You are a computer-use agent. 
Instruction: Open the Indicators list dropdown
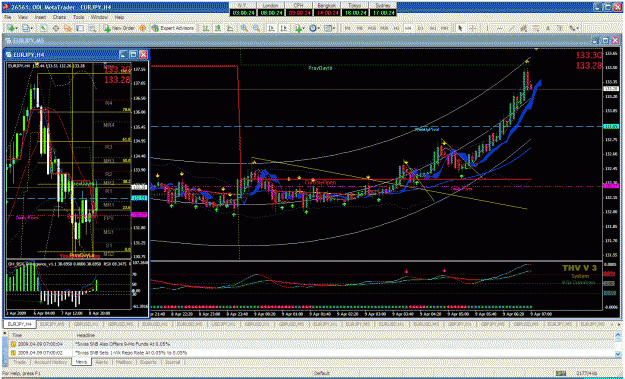coord(299,28)
